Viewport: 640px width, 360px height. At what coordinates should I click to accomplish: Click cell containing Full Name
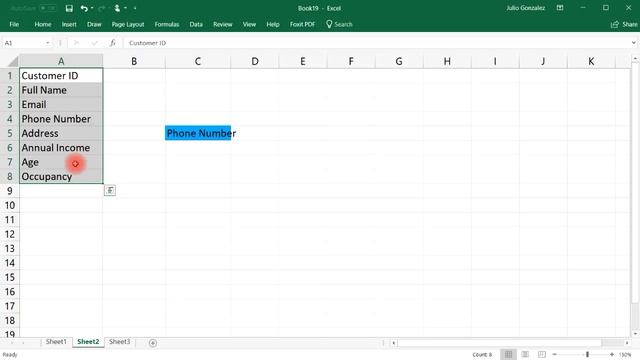pos(61,90)
